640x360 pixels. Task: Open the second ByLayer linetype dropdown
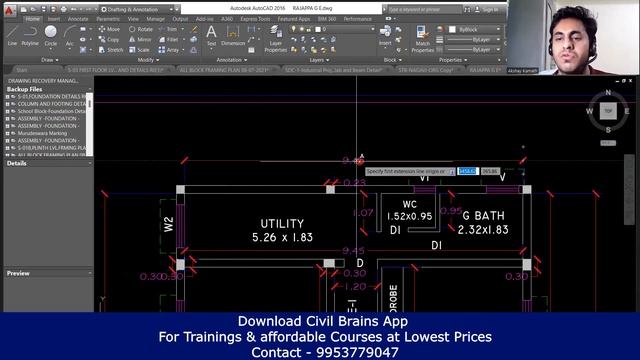(473, 49)
